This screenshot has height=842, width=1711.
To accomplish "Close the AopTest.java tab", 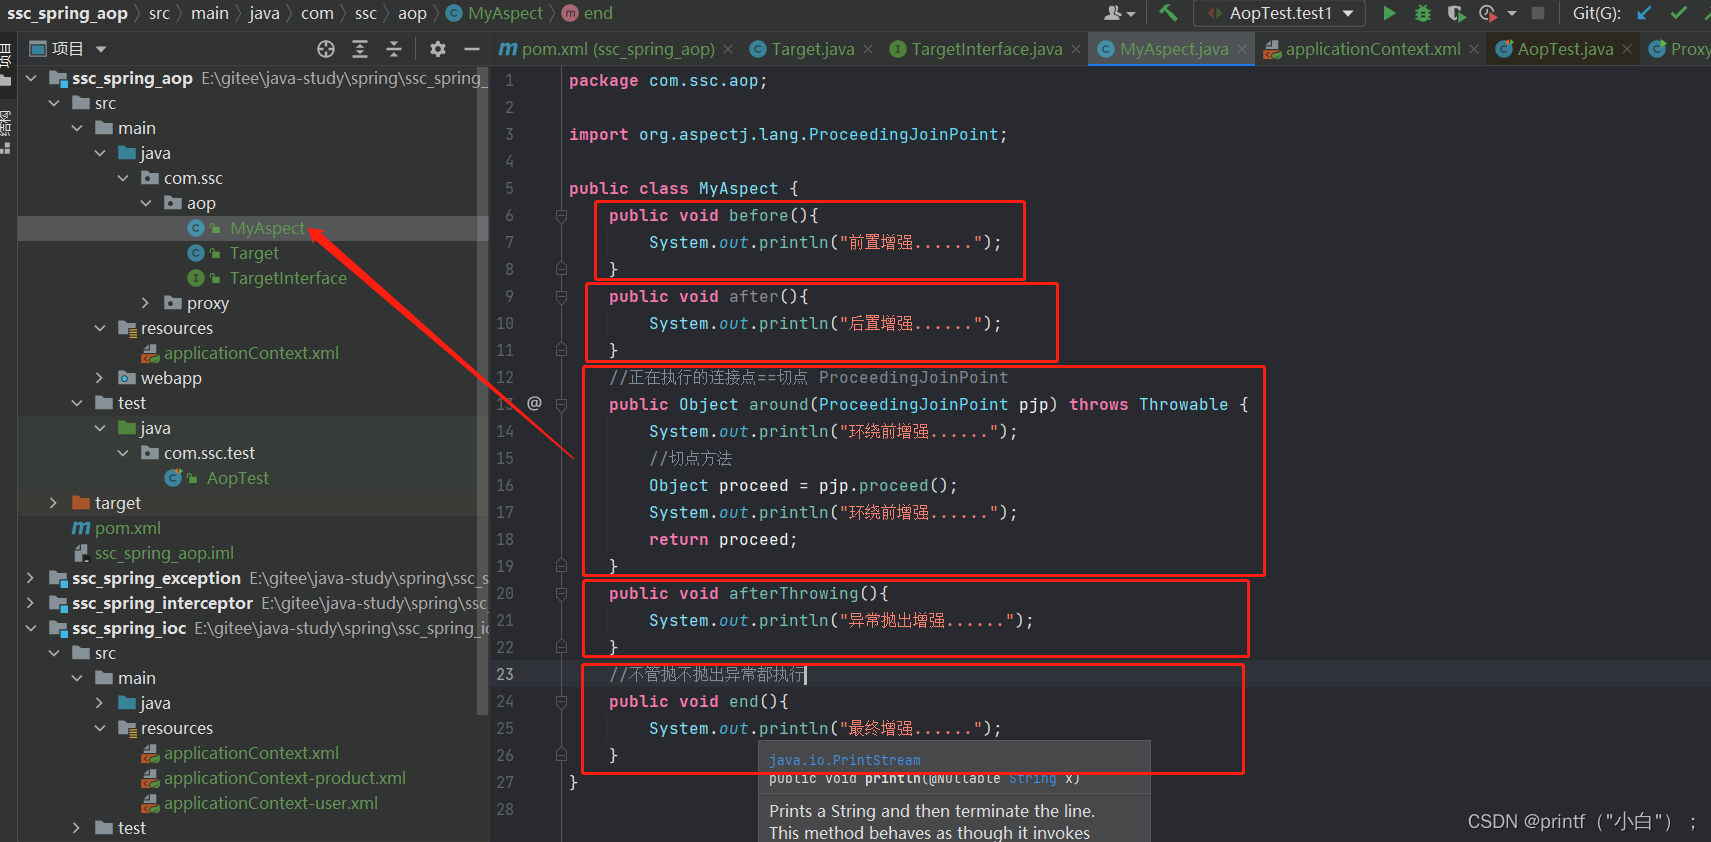I will click(1627, 49).
